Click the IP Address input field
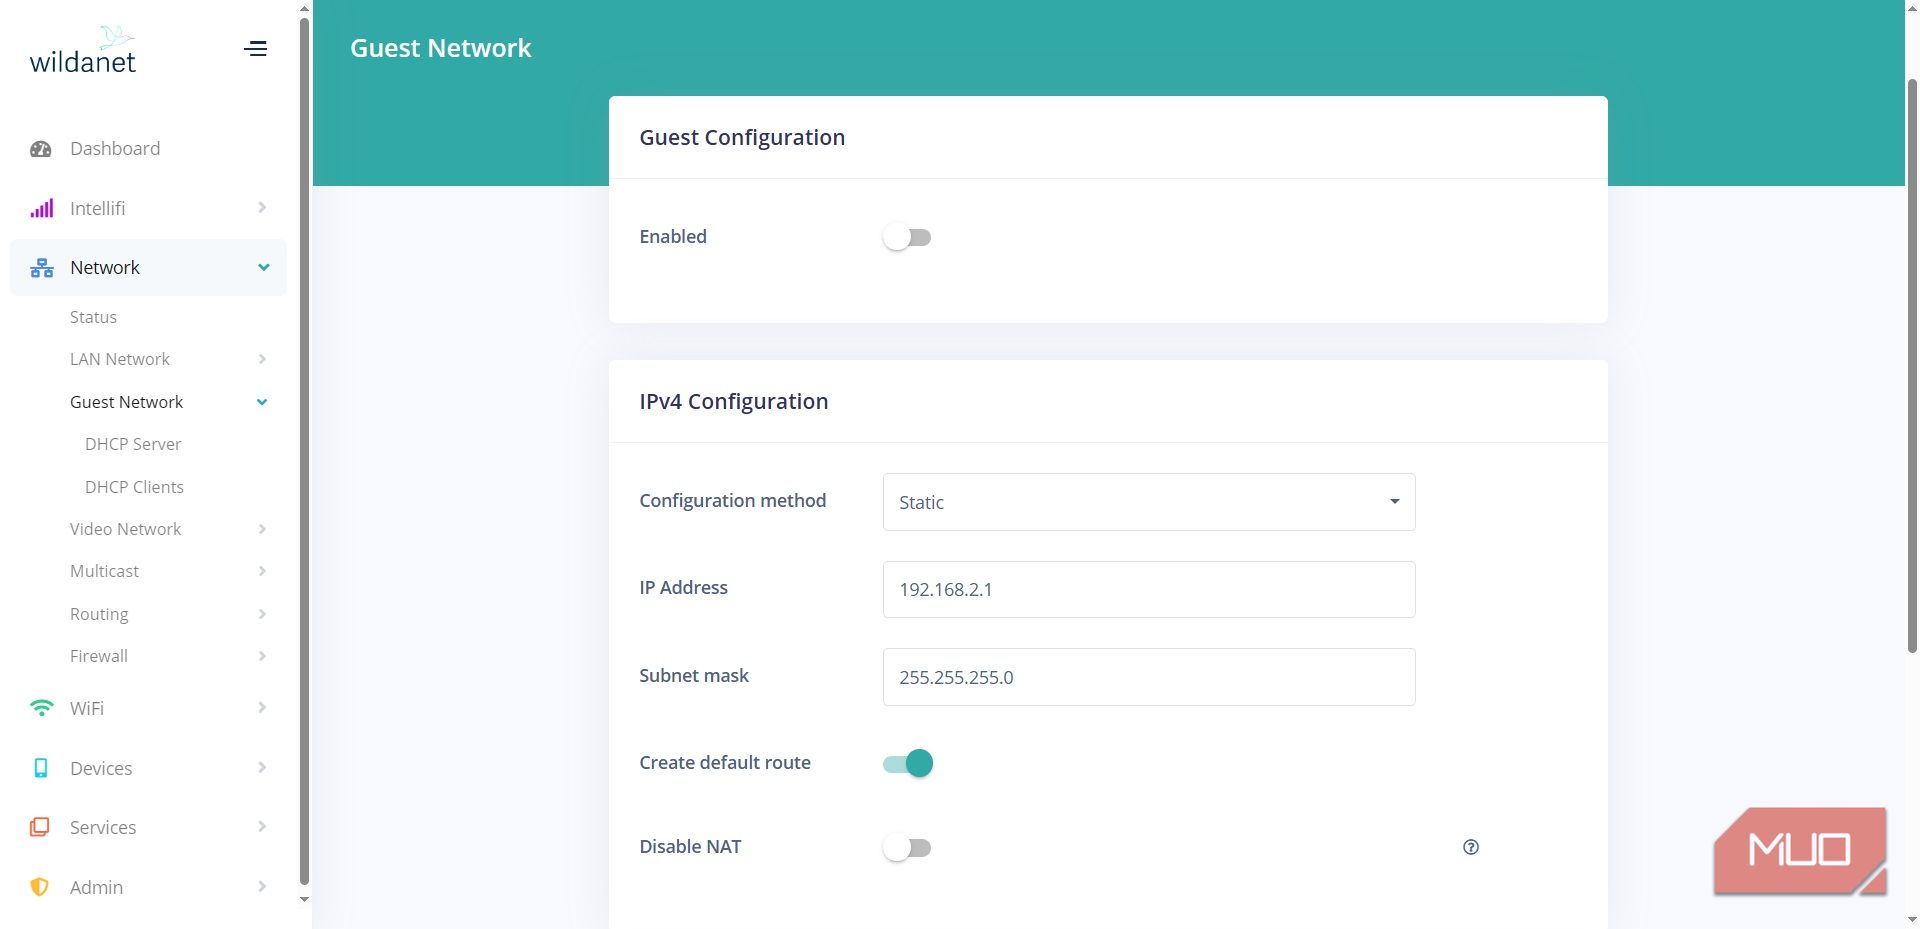Image resolution: width=1920 pixels, height=929 pixels. 1149,589
